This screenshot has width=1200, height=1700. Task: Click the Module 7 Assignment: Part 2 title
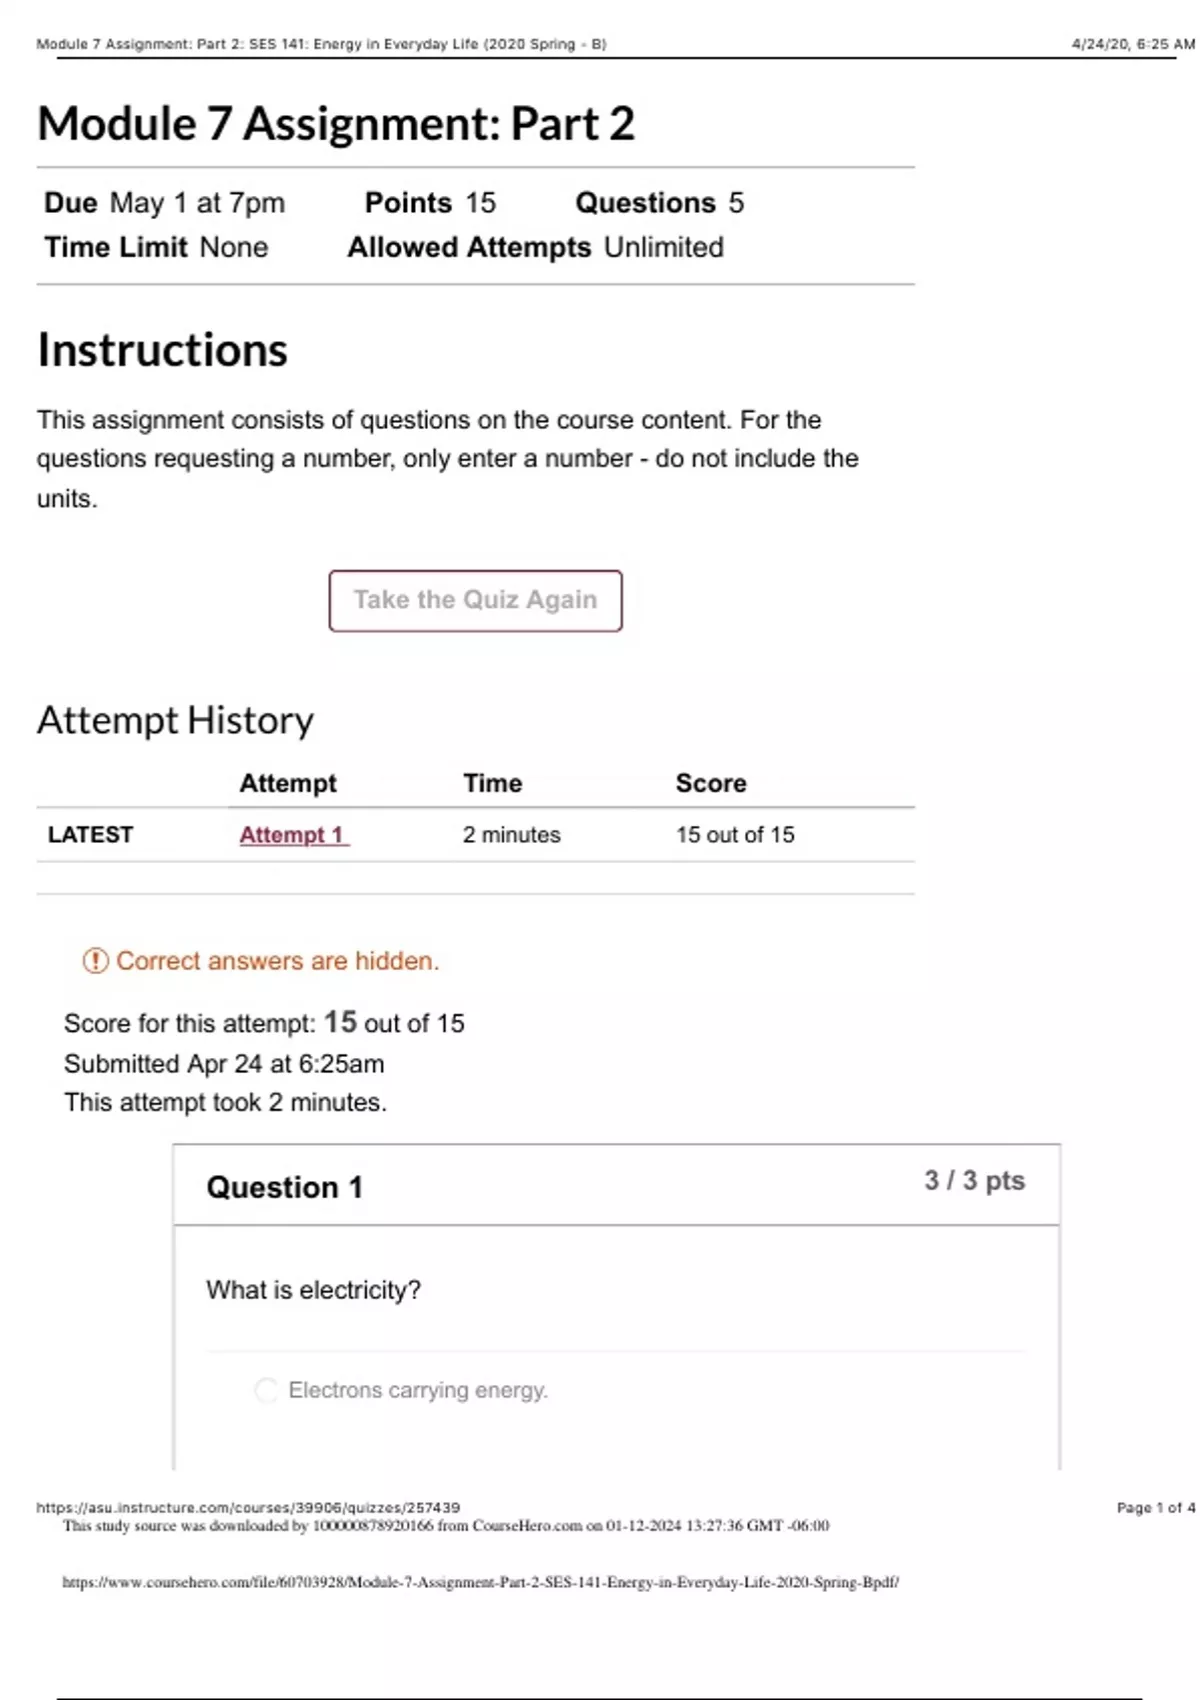pos(336,124)
